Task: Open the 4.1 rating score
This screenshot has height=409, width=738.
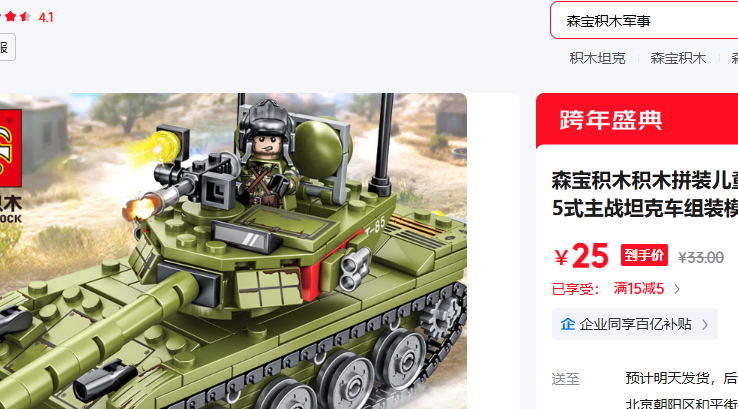Action: click(x=46, y=17)
